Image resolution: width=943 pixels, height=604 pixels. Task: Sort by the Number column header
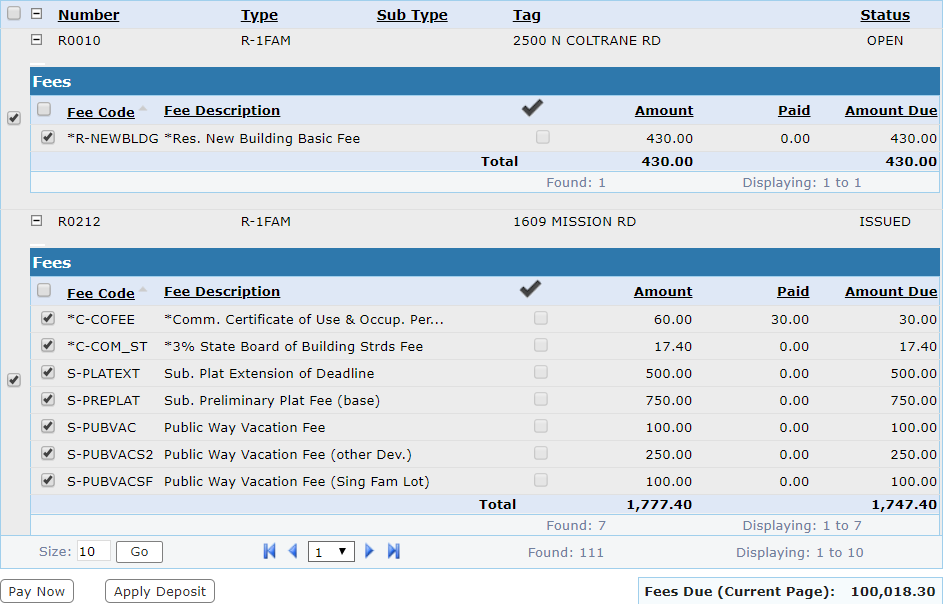88,15
